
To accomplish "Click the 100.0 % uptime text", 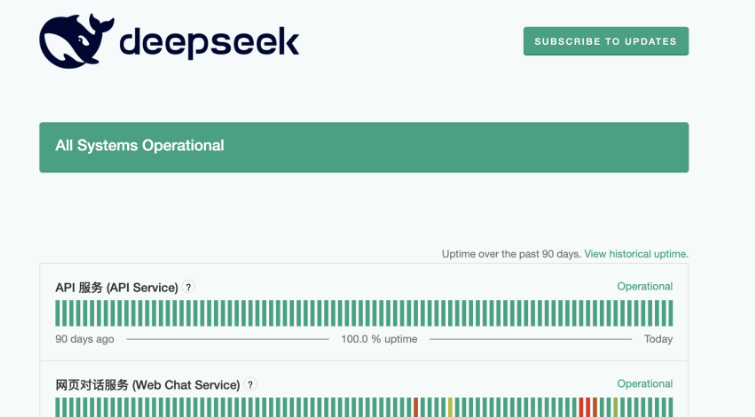I will [379, 339].
